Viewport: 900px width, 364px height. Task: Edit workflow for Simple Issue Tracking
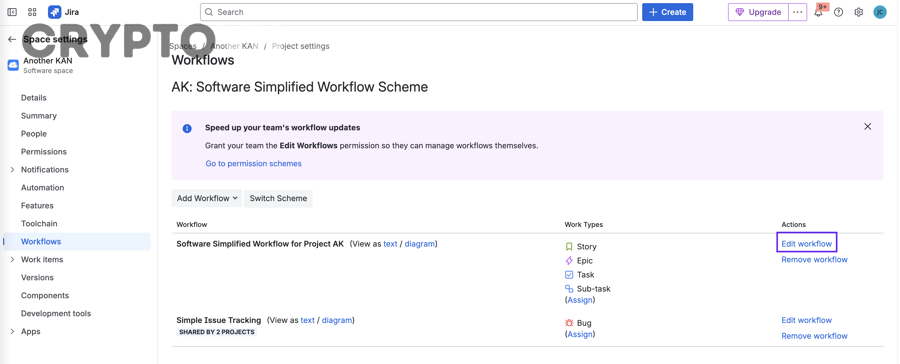[806, 320]
